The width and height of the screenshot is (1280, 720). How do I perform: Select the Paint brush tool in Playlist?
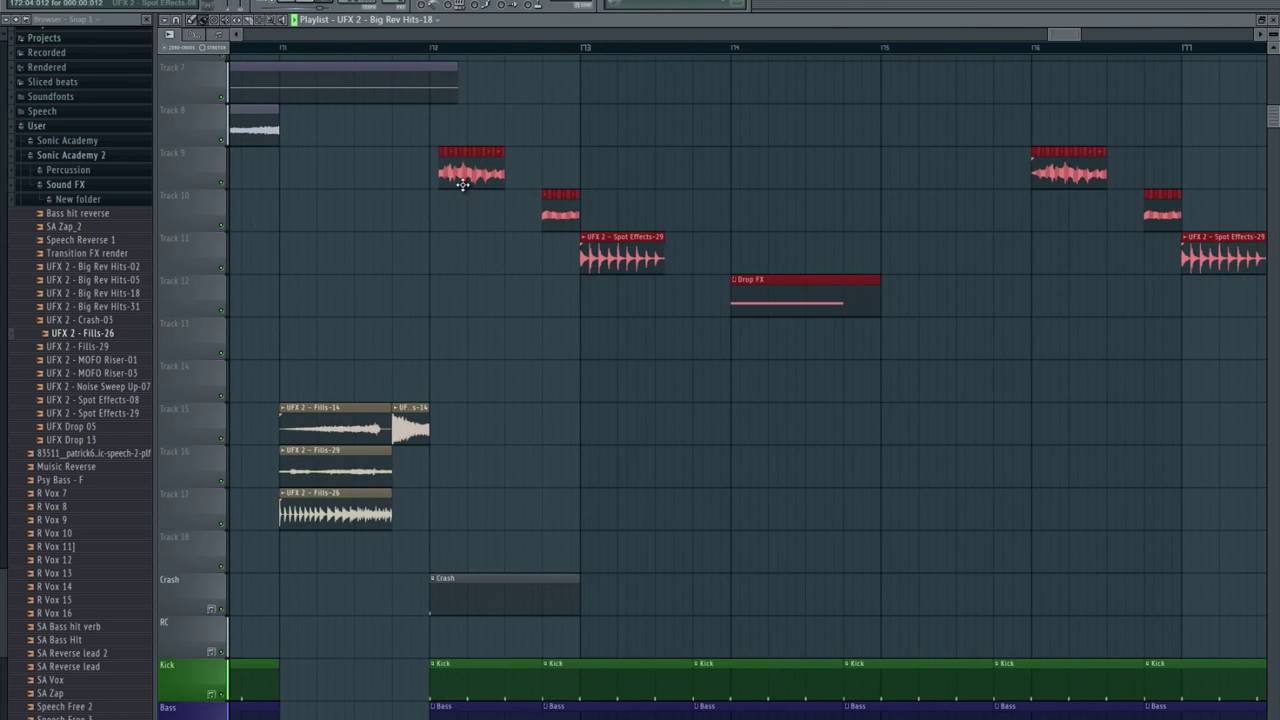click(203, 20)
